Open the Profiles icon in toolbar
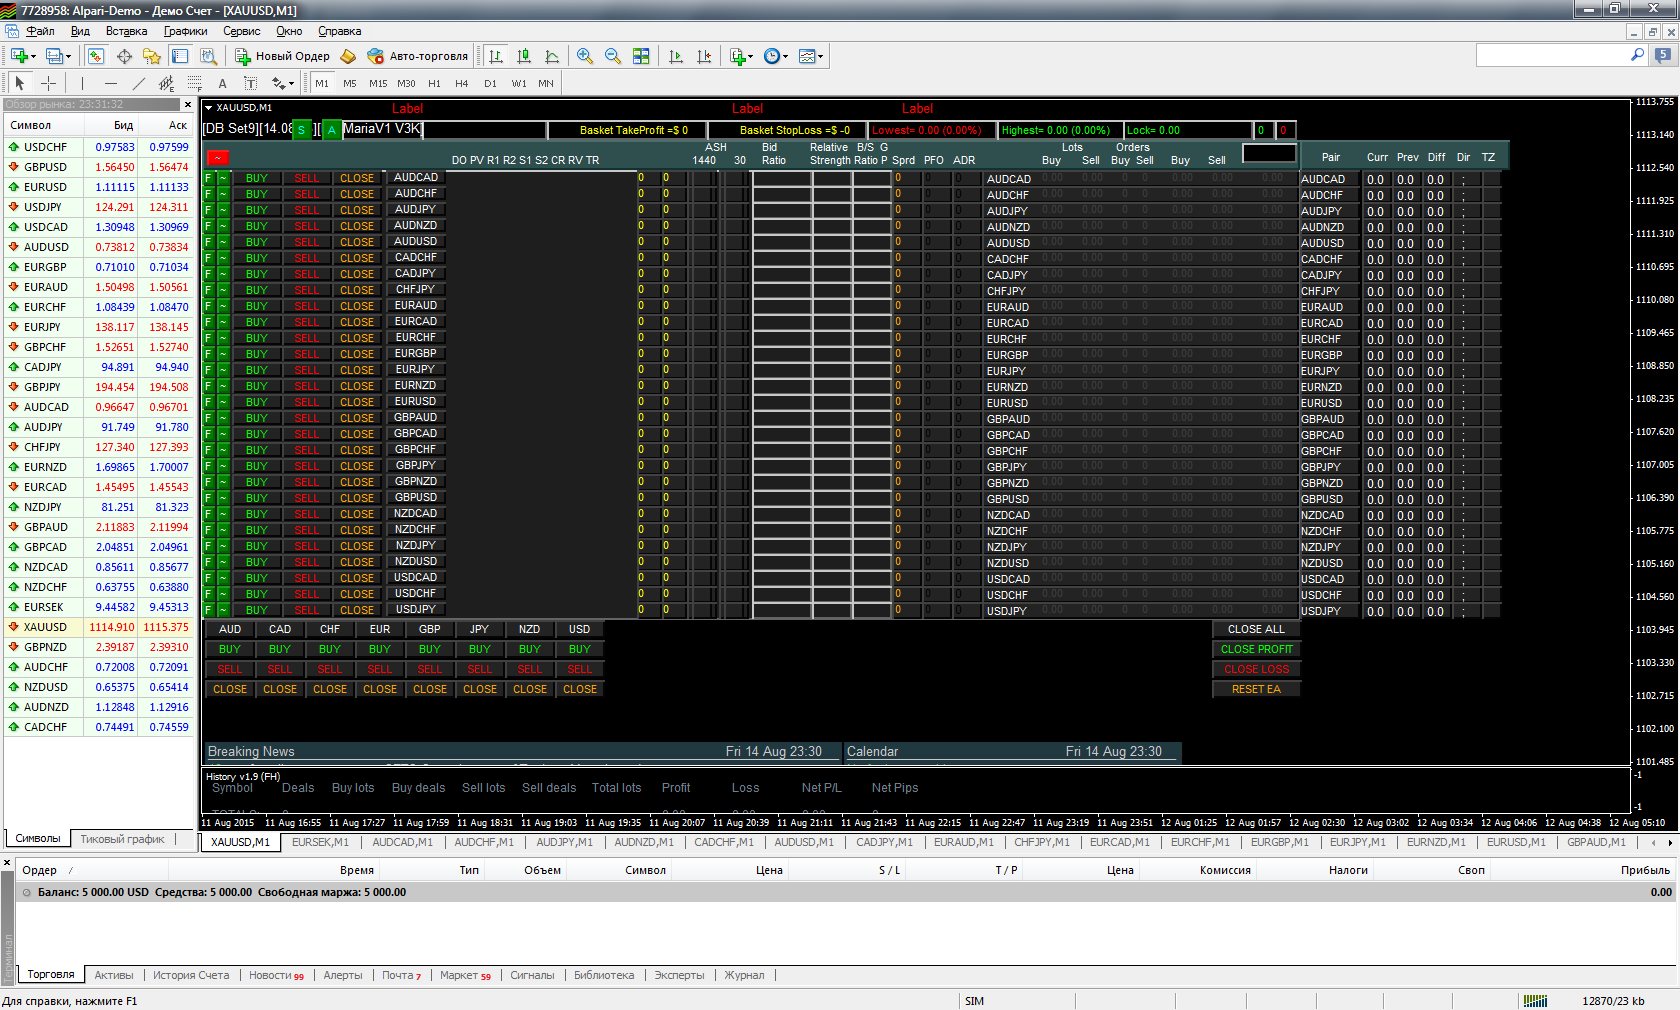 (55, 56)
